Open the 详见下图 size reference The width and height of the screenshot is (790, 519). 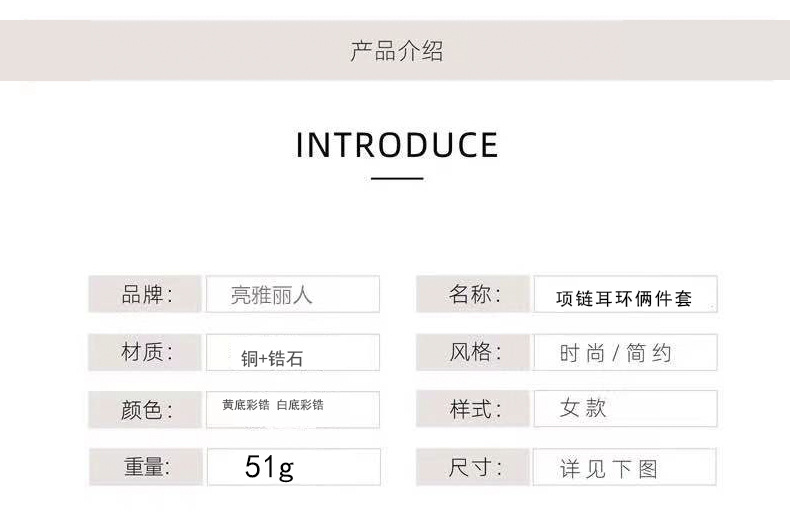[x=625, y=468]
